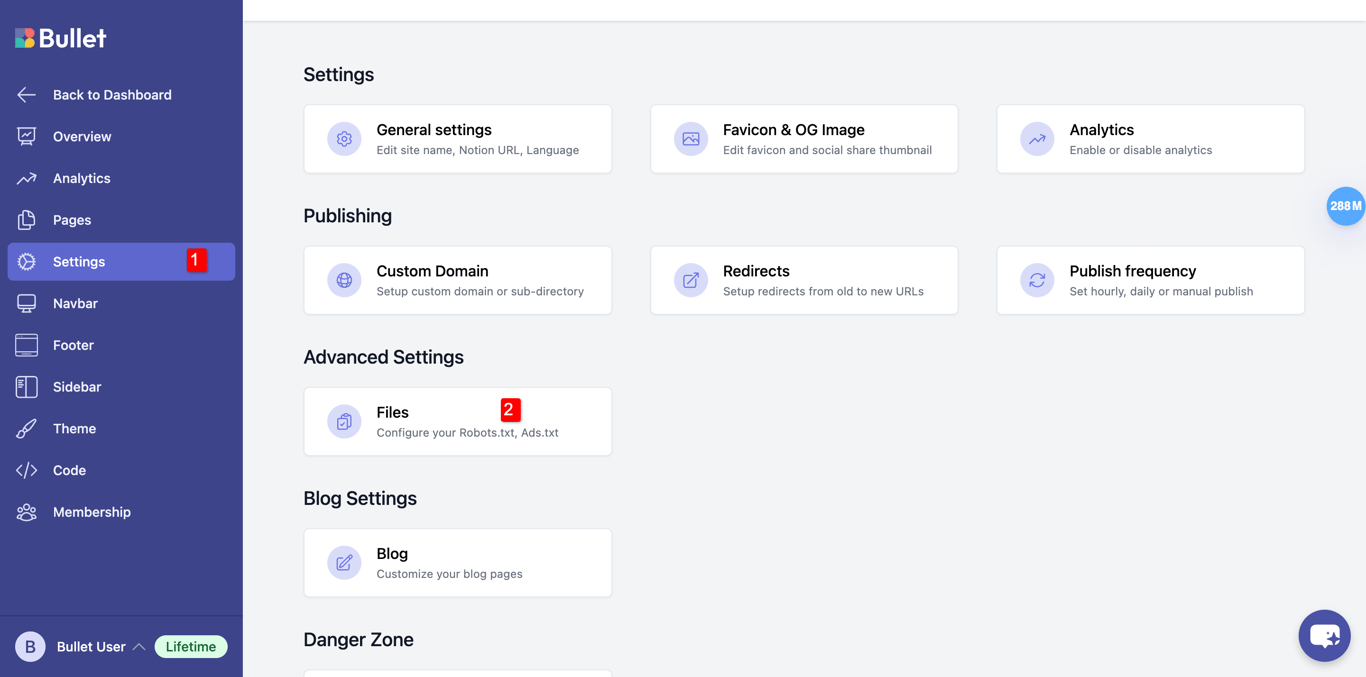Click the Favicon & OG Image picture icon
This screenshot has width=1366, height=677.
tap(690, 139)
